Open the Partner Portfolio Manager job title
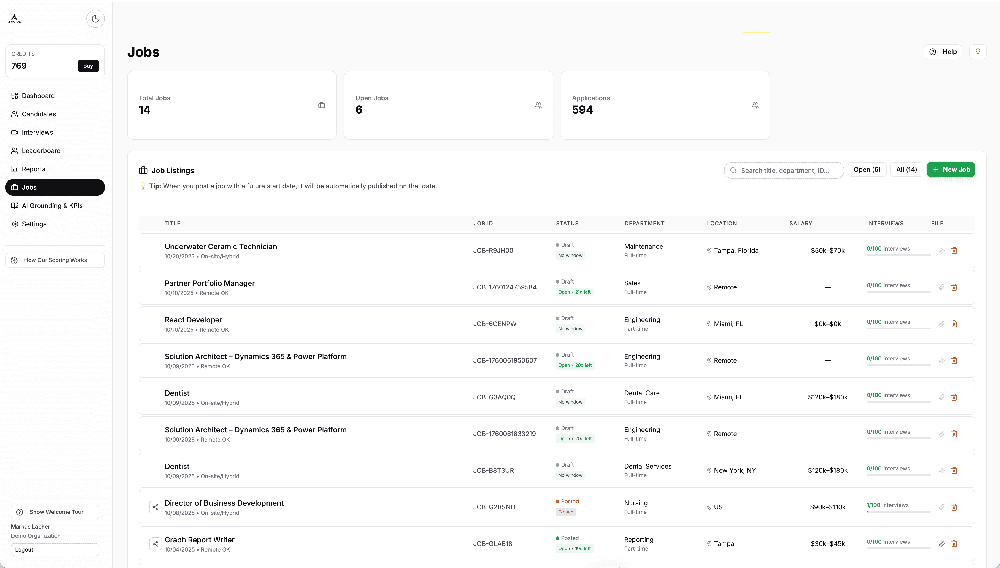 coord(209,284)
